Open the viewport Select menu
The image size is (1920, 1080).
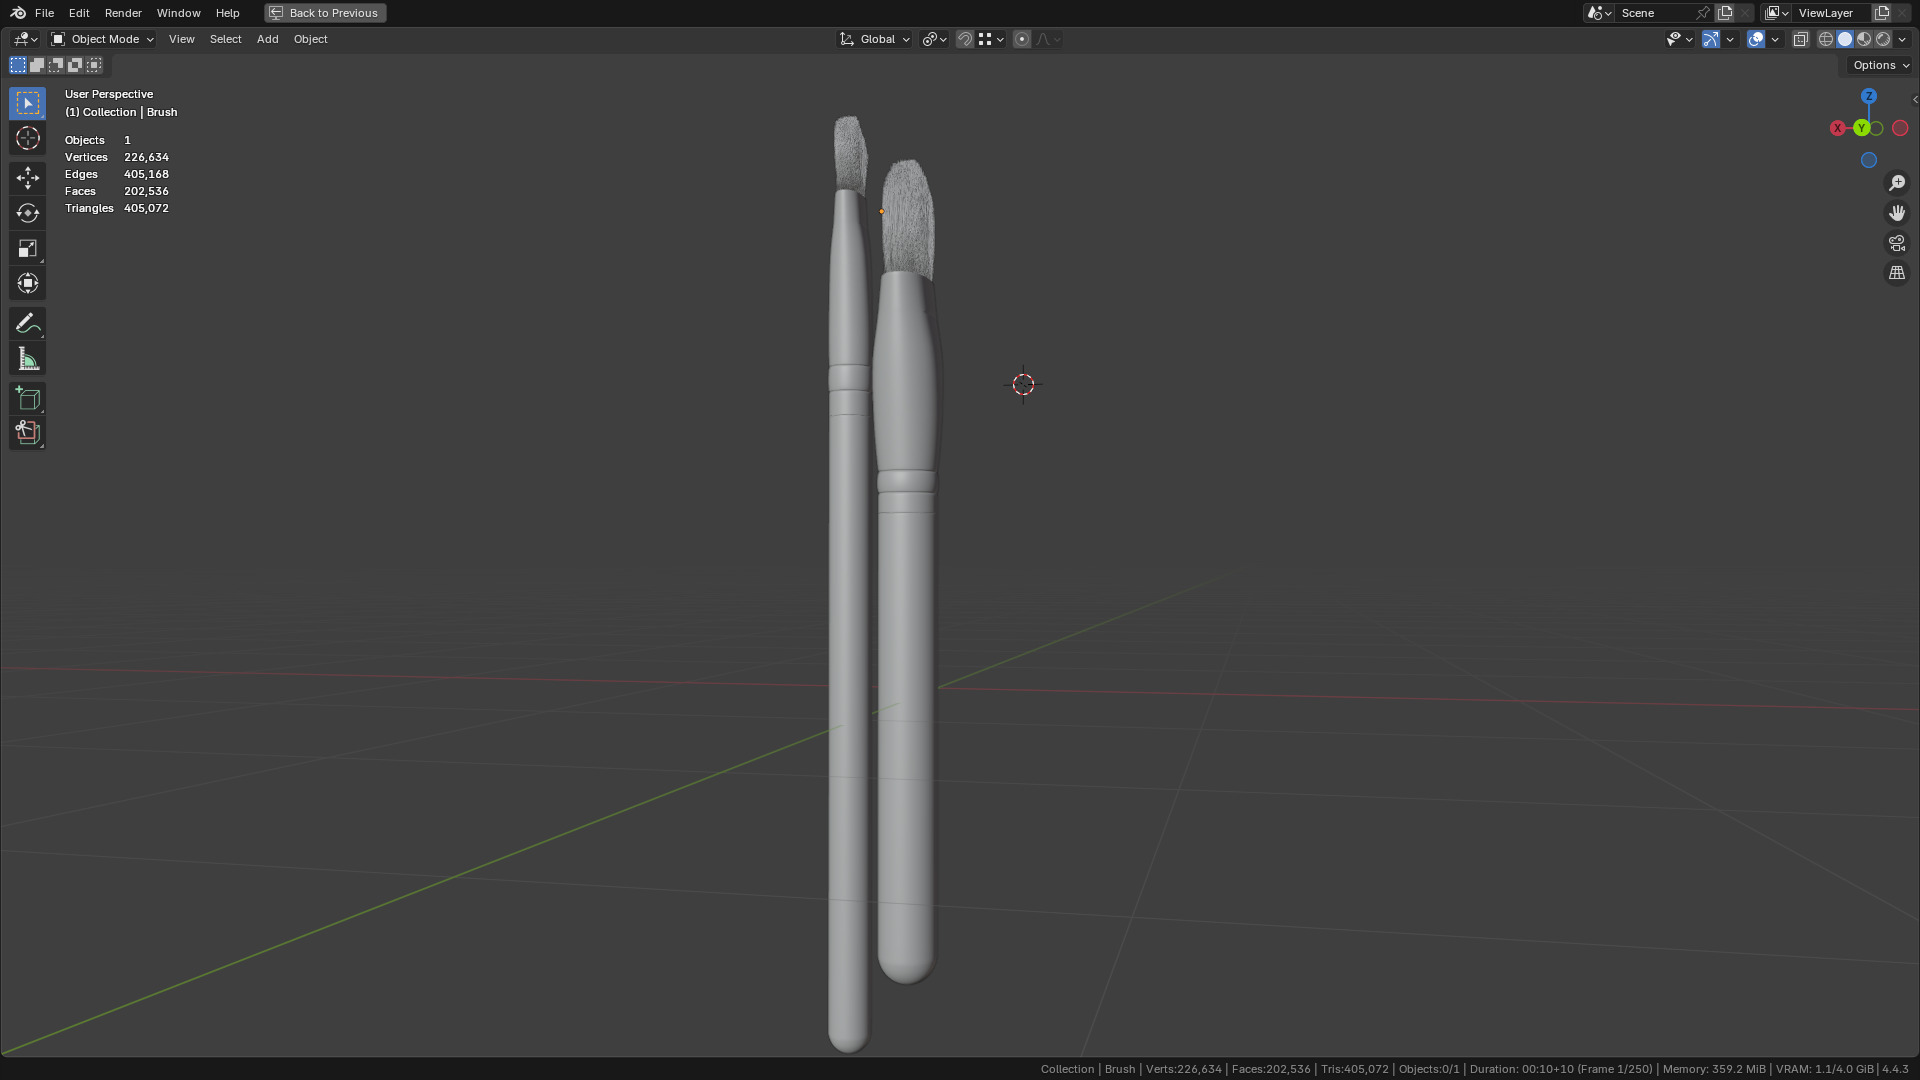tap(225, 39)
